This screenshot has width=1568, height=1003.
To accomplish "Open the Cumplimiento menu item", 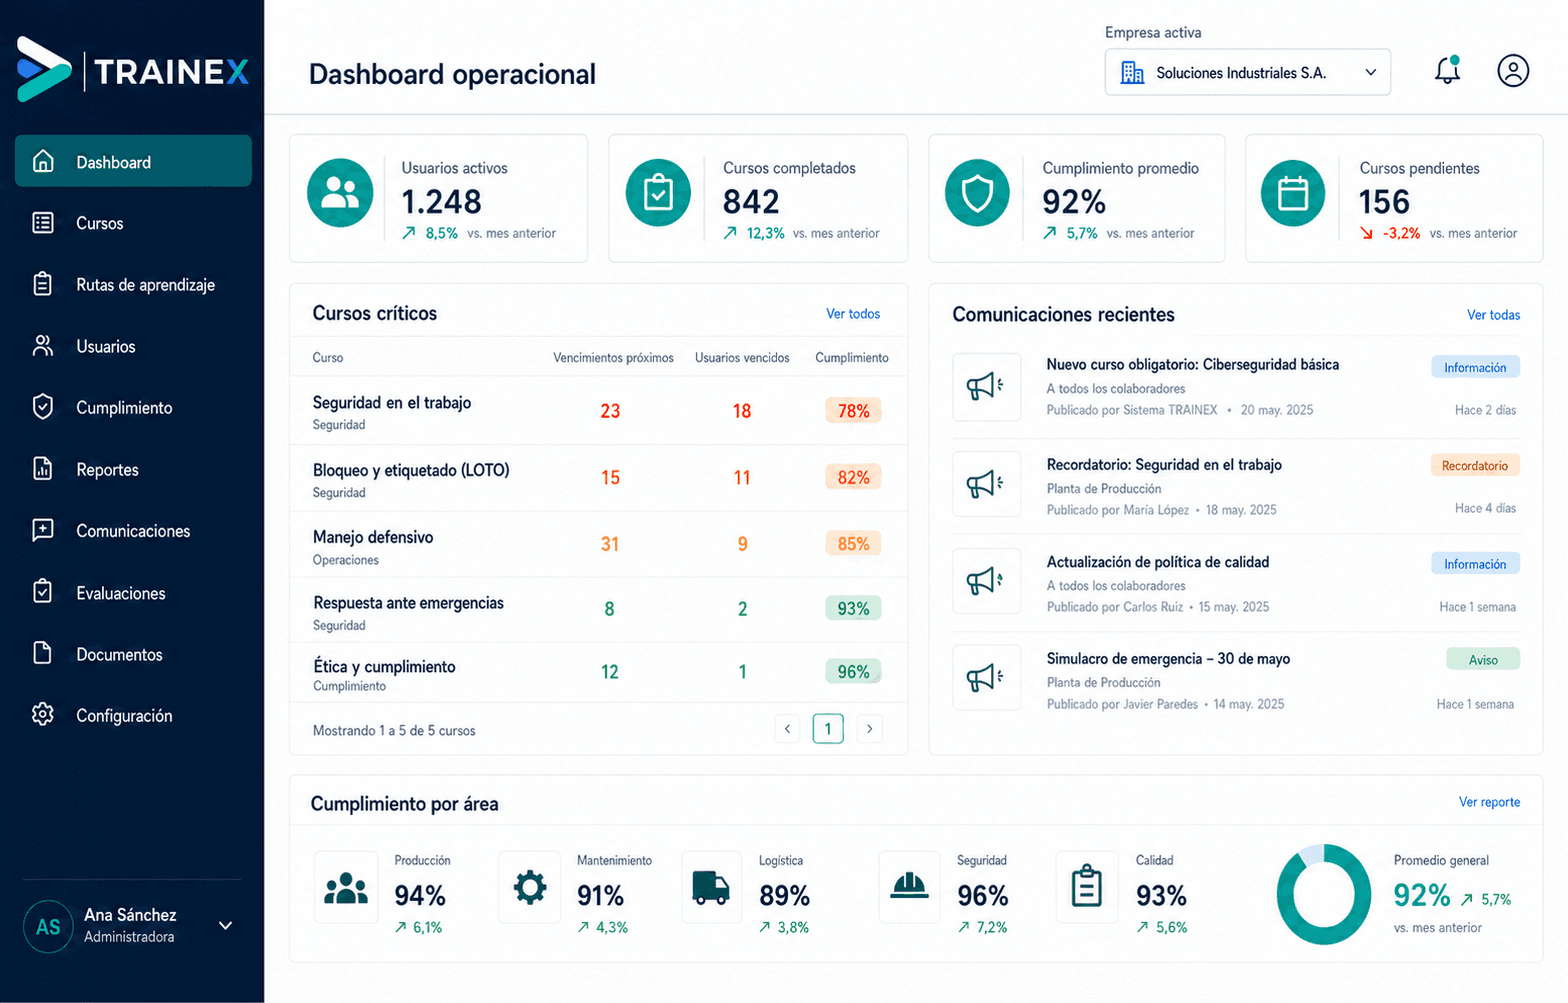I will click(133, 407).
